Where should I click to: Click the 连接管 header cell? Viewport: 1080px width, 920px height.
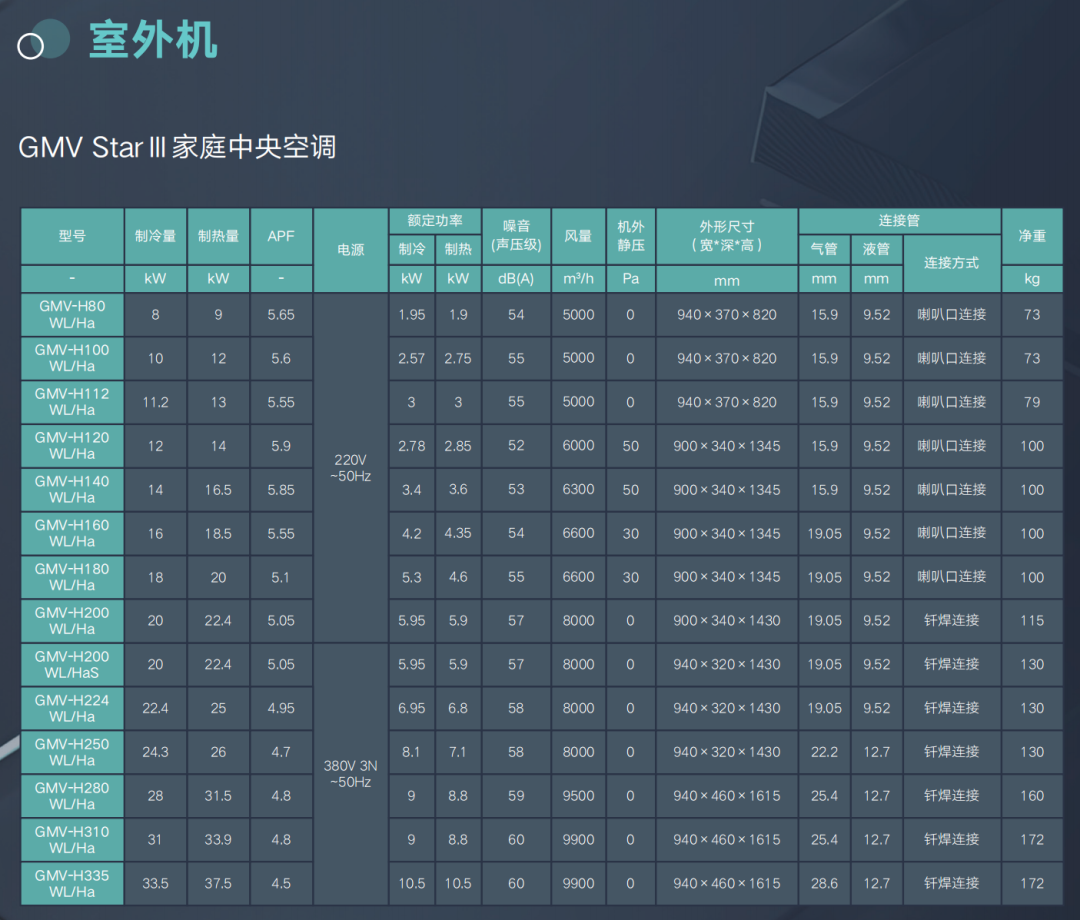(900, 221)
